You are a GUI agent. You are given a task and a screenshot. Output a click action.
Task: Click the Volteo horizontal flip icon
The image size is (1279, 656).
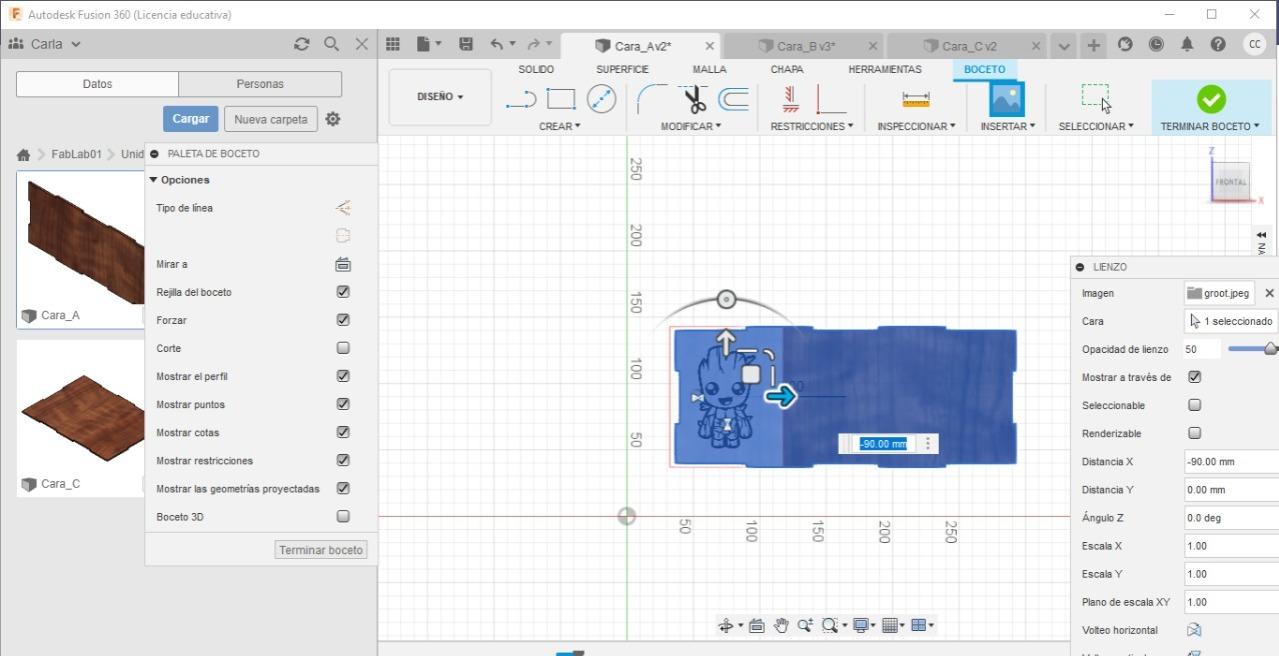[1194, 630]
